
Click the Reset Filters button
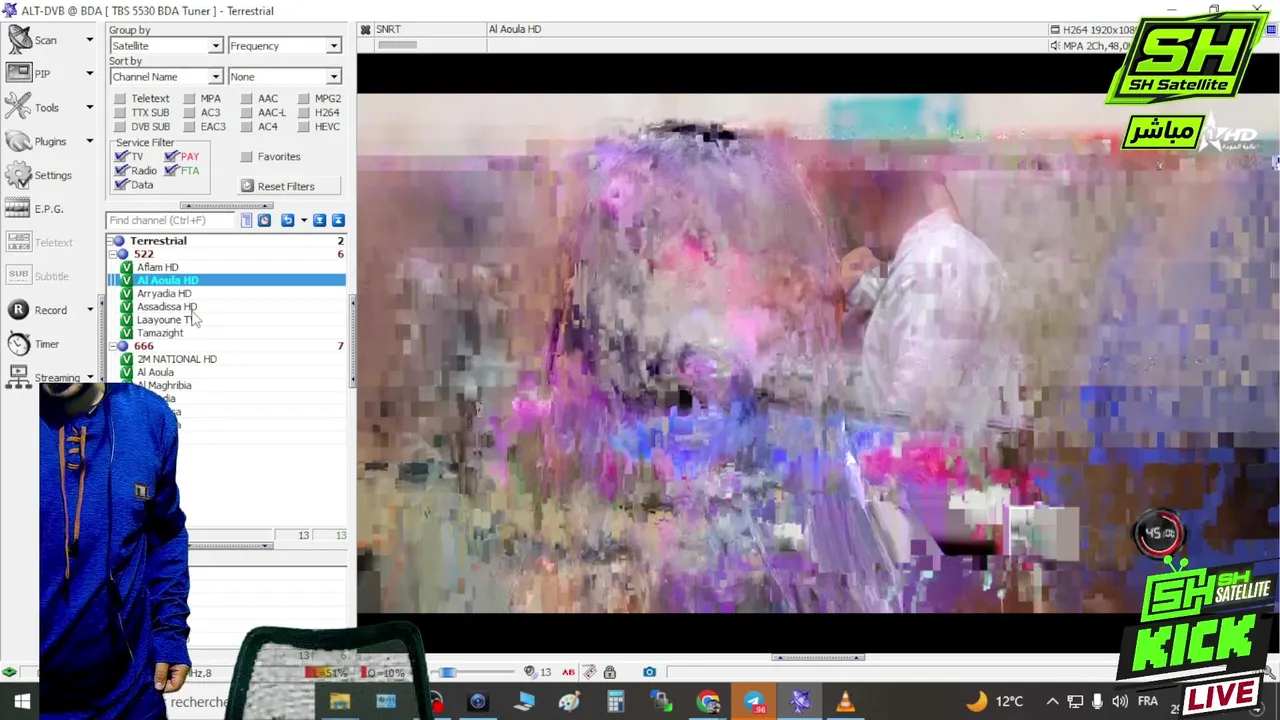coord(289,186)
